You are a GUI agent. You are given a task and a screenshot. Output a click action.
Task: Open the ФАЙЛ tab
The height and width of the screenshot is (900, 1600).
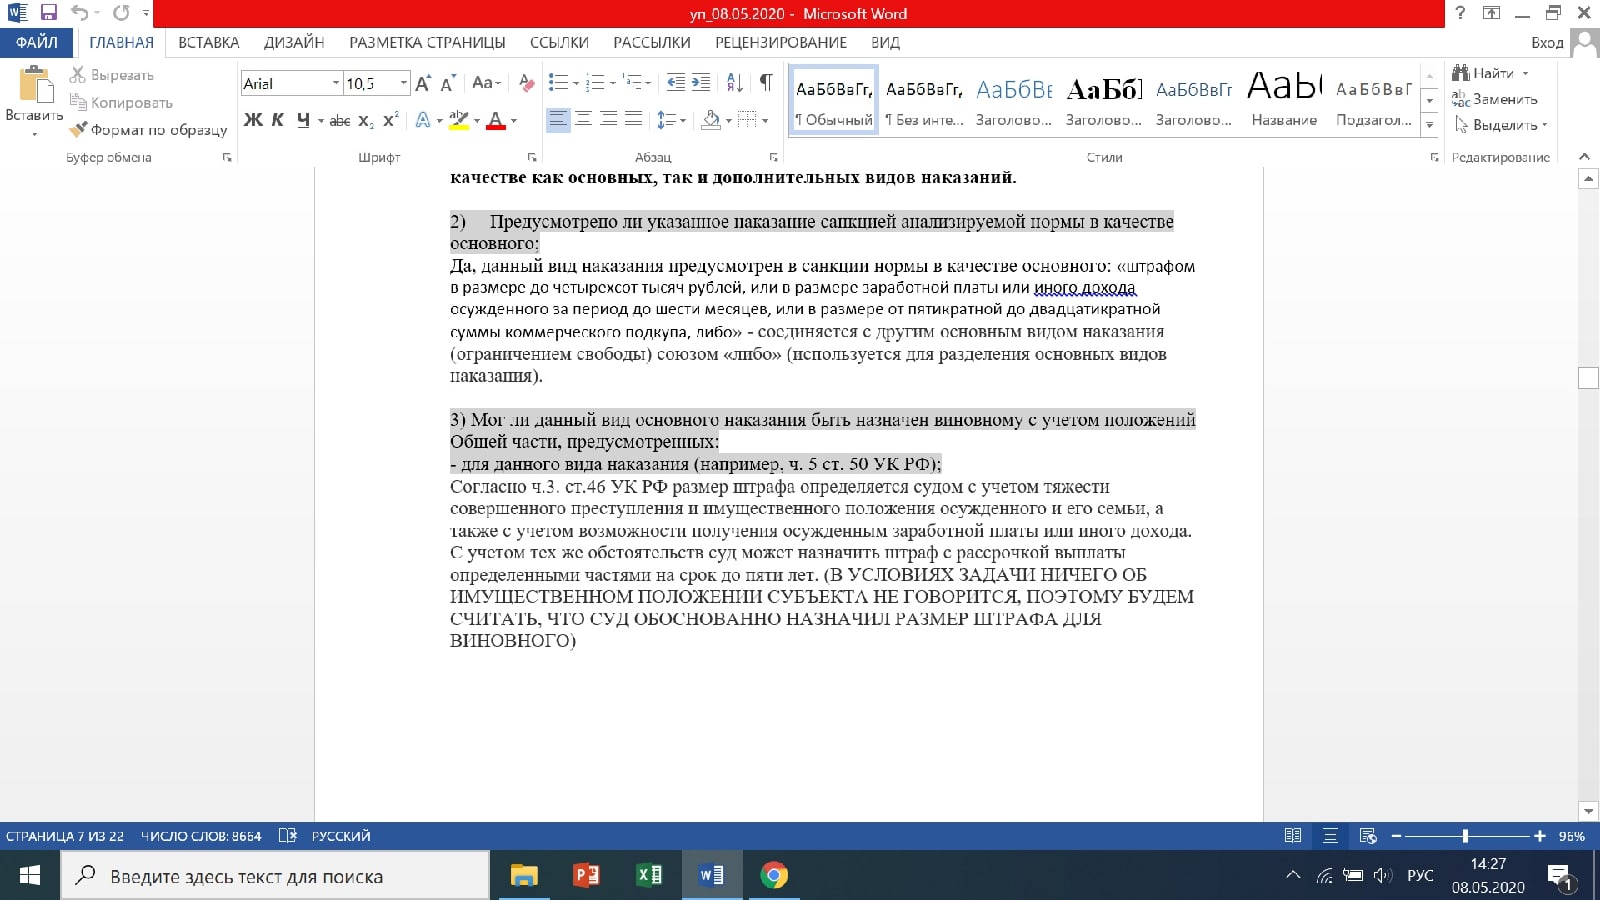[x=36, y=42]
